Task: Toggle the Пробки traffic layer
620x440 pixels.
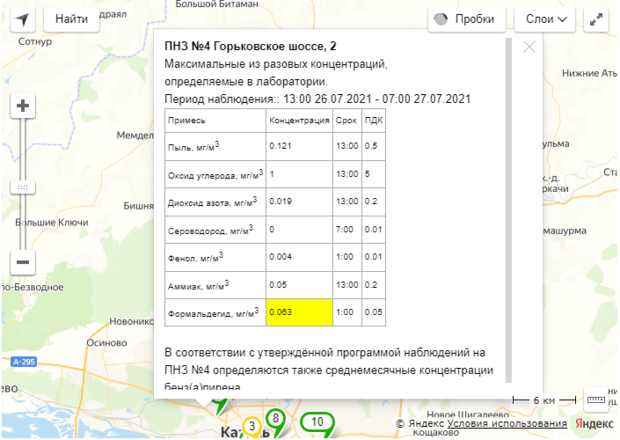Action: point(465,18)
